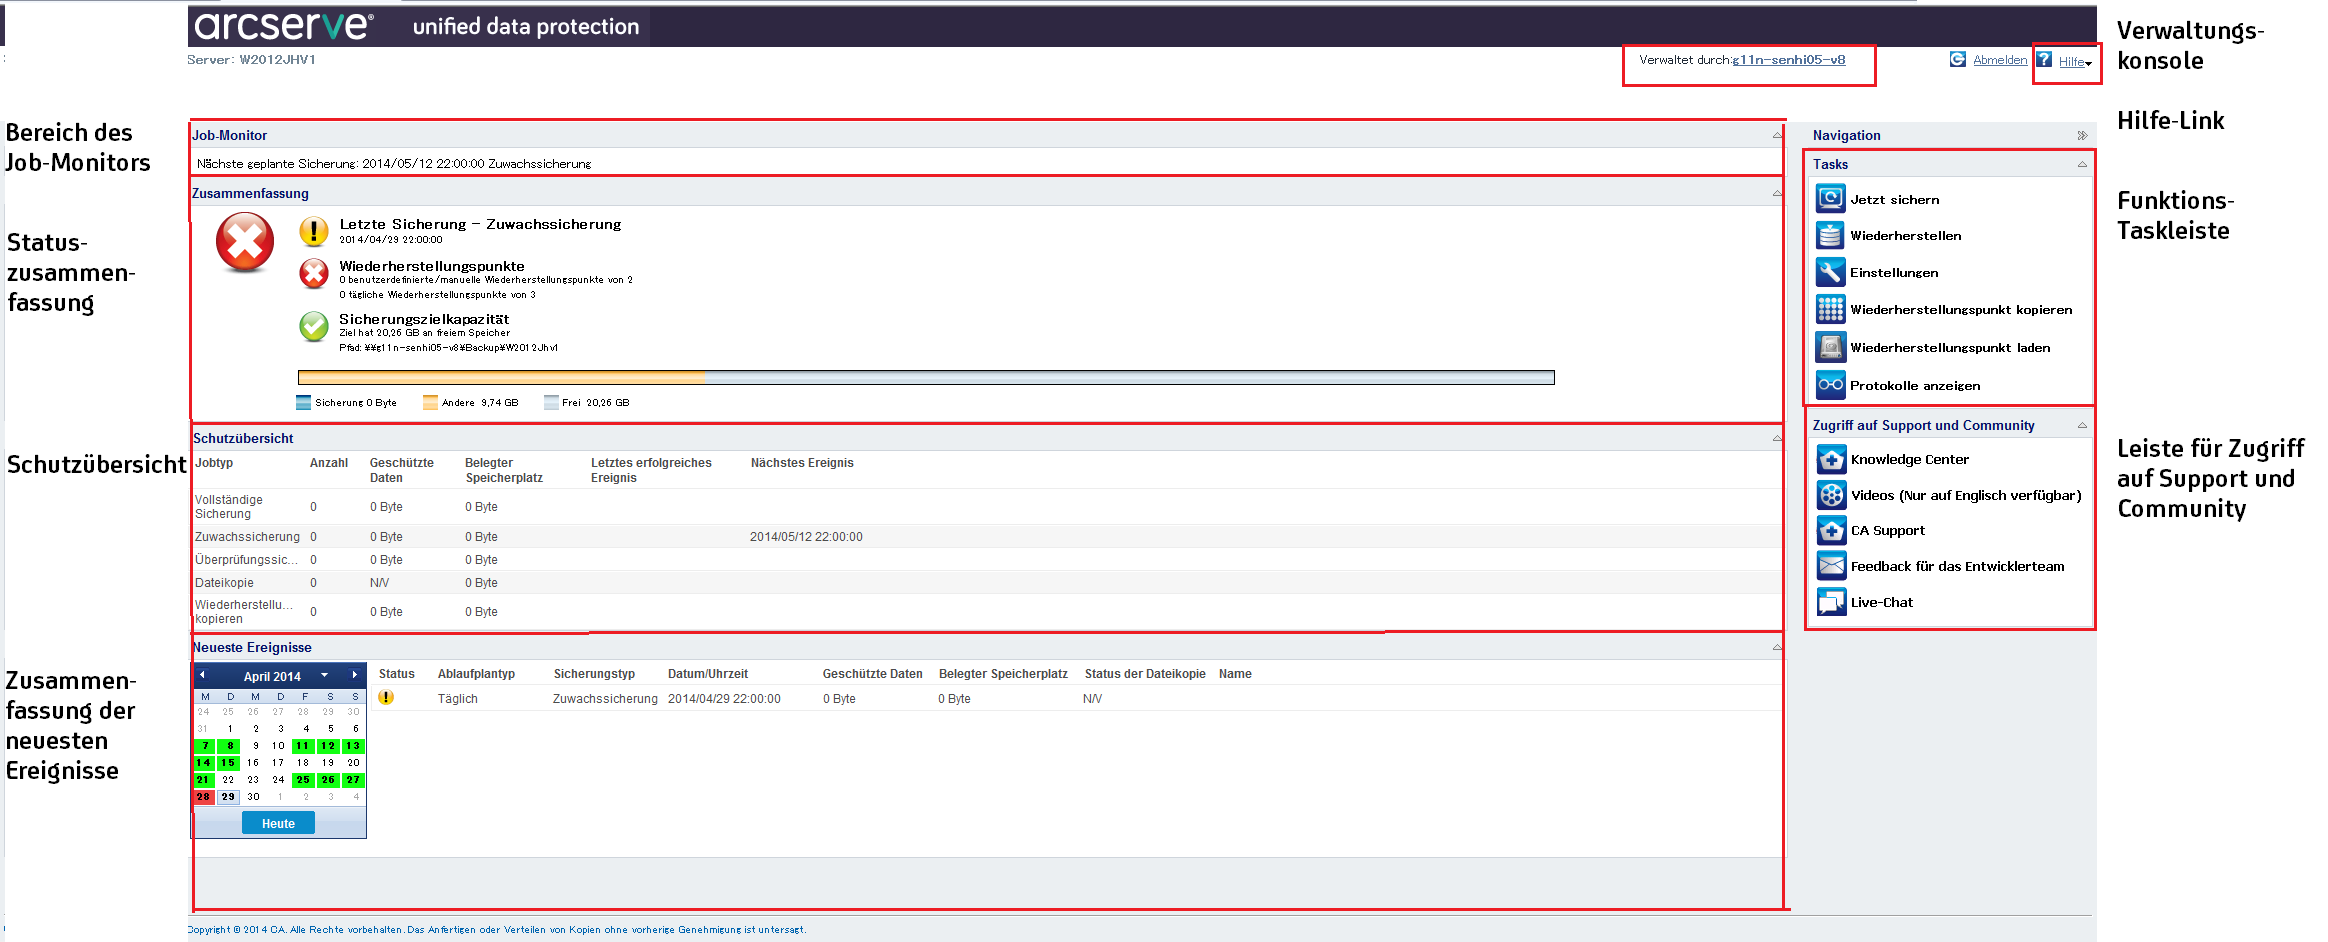The width and height of the screenshot is (2328, 942).
Task: Click the Abmelden logout option
Action: pos(2000,59)
